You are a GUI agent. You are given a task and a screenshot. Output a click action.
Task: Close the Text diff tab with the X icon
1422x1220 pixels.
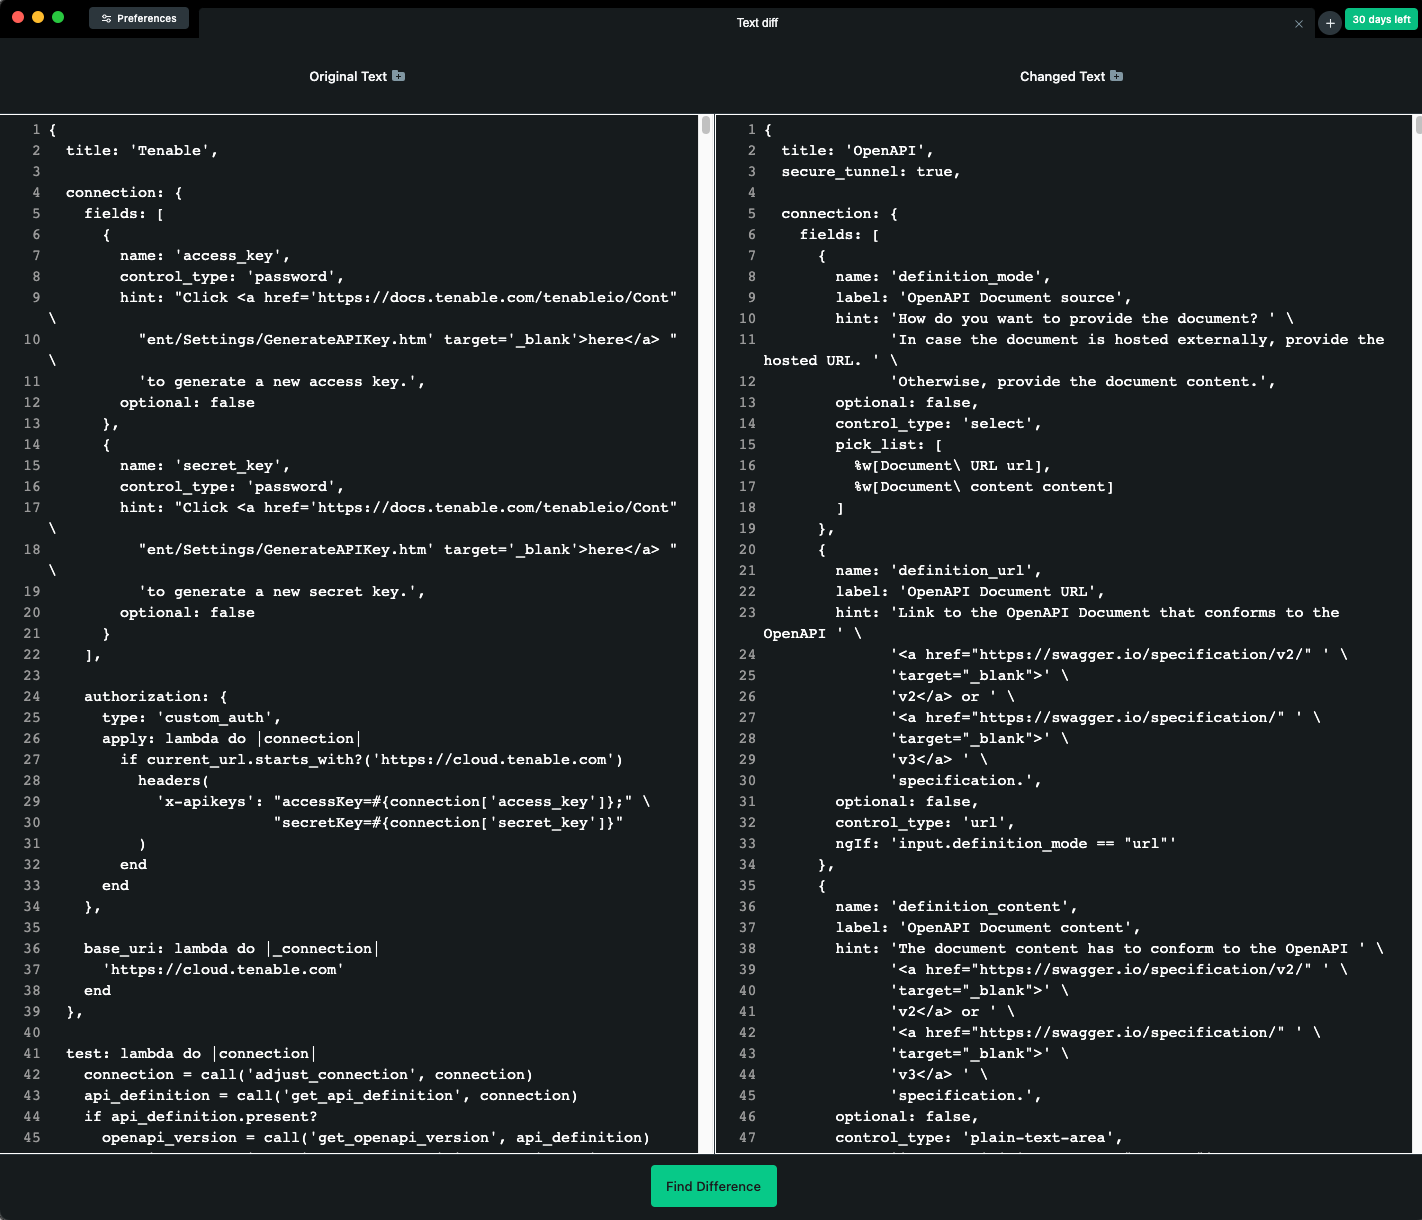click(x=1299, y=22)
